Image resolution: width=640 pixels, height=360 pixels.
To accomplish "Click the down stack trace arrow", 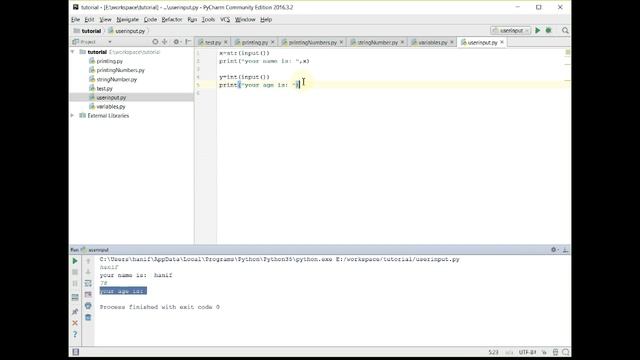I will pyautogui.click(x=88, y=272).
